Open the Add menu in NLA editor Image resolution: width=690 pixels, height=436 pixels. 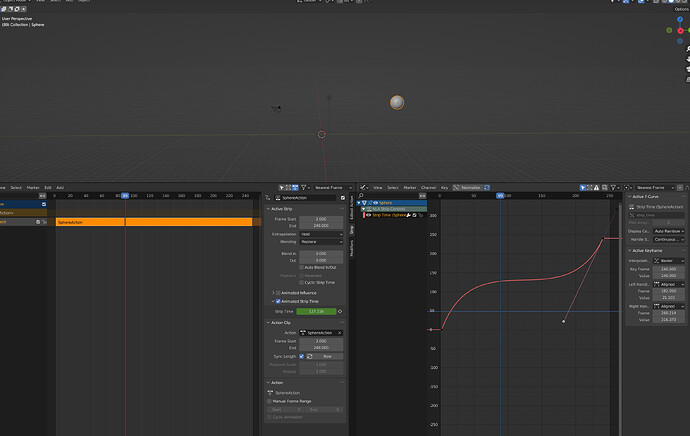tap(60, 187)
